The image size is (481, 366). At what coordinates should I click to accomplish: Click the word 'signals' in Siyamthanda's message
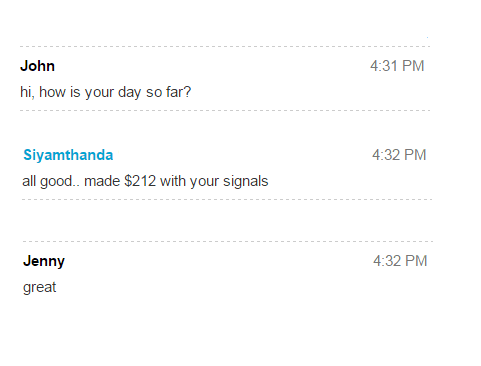pos(246,182)
